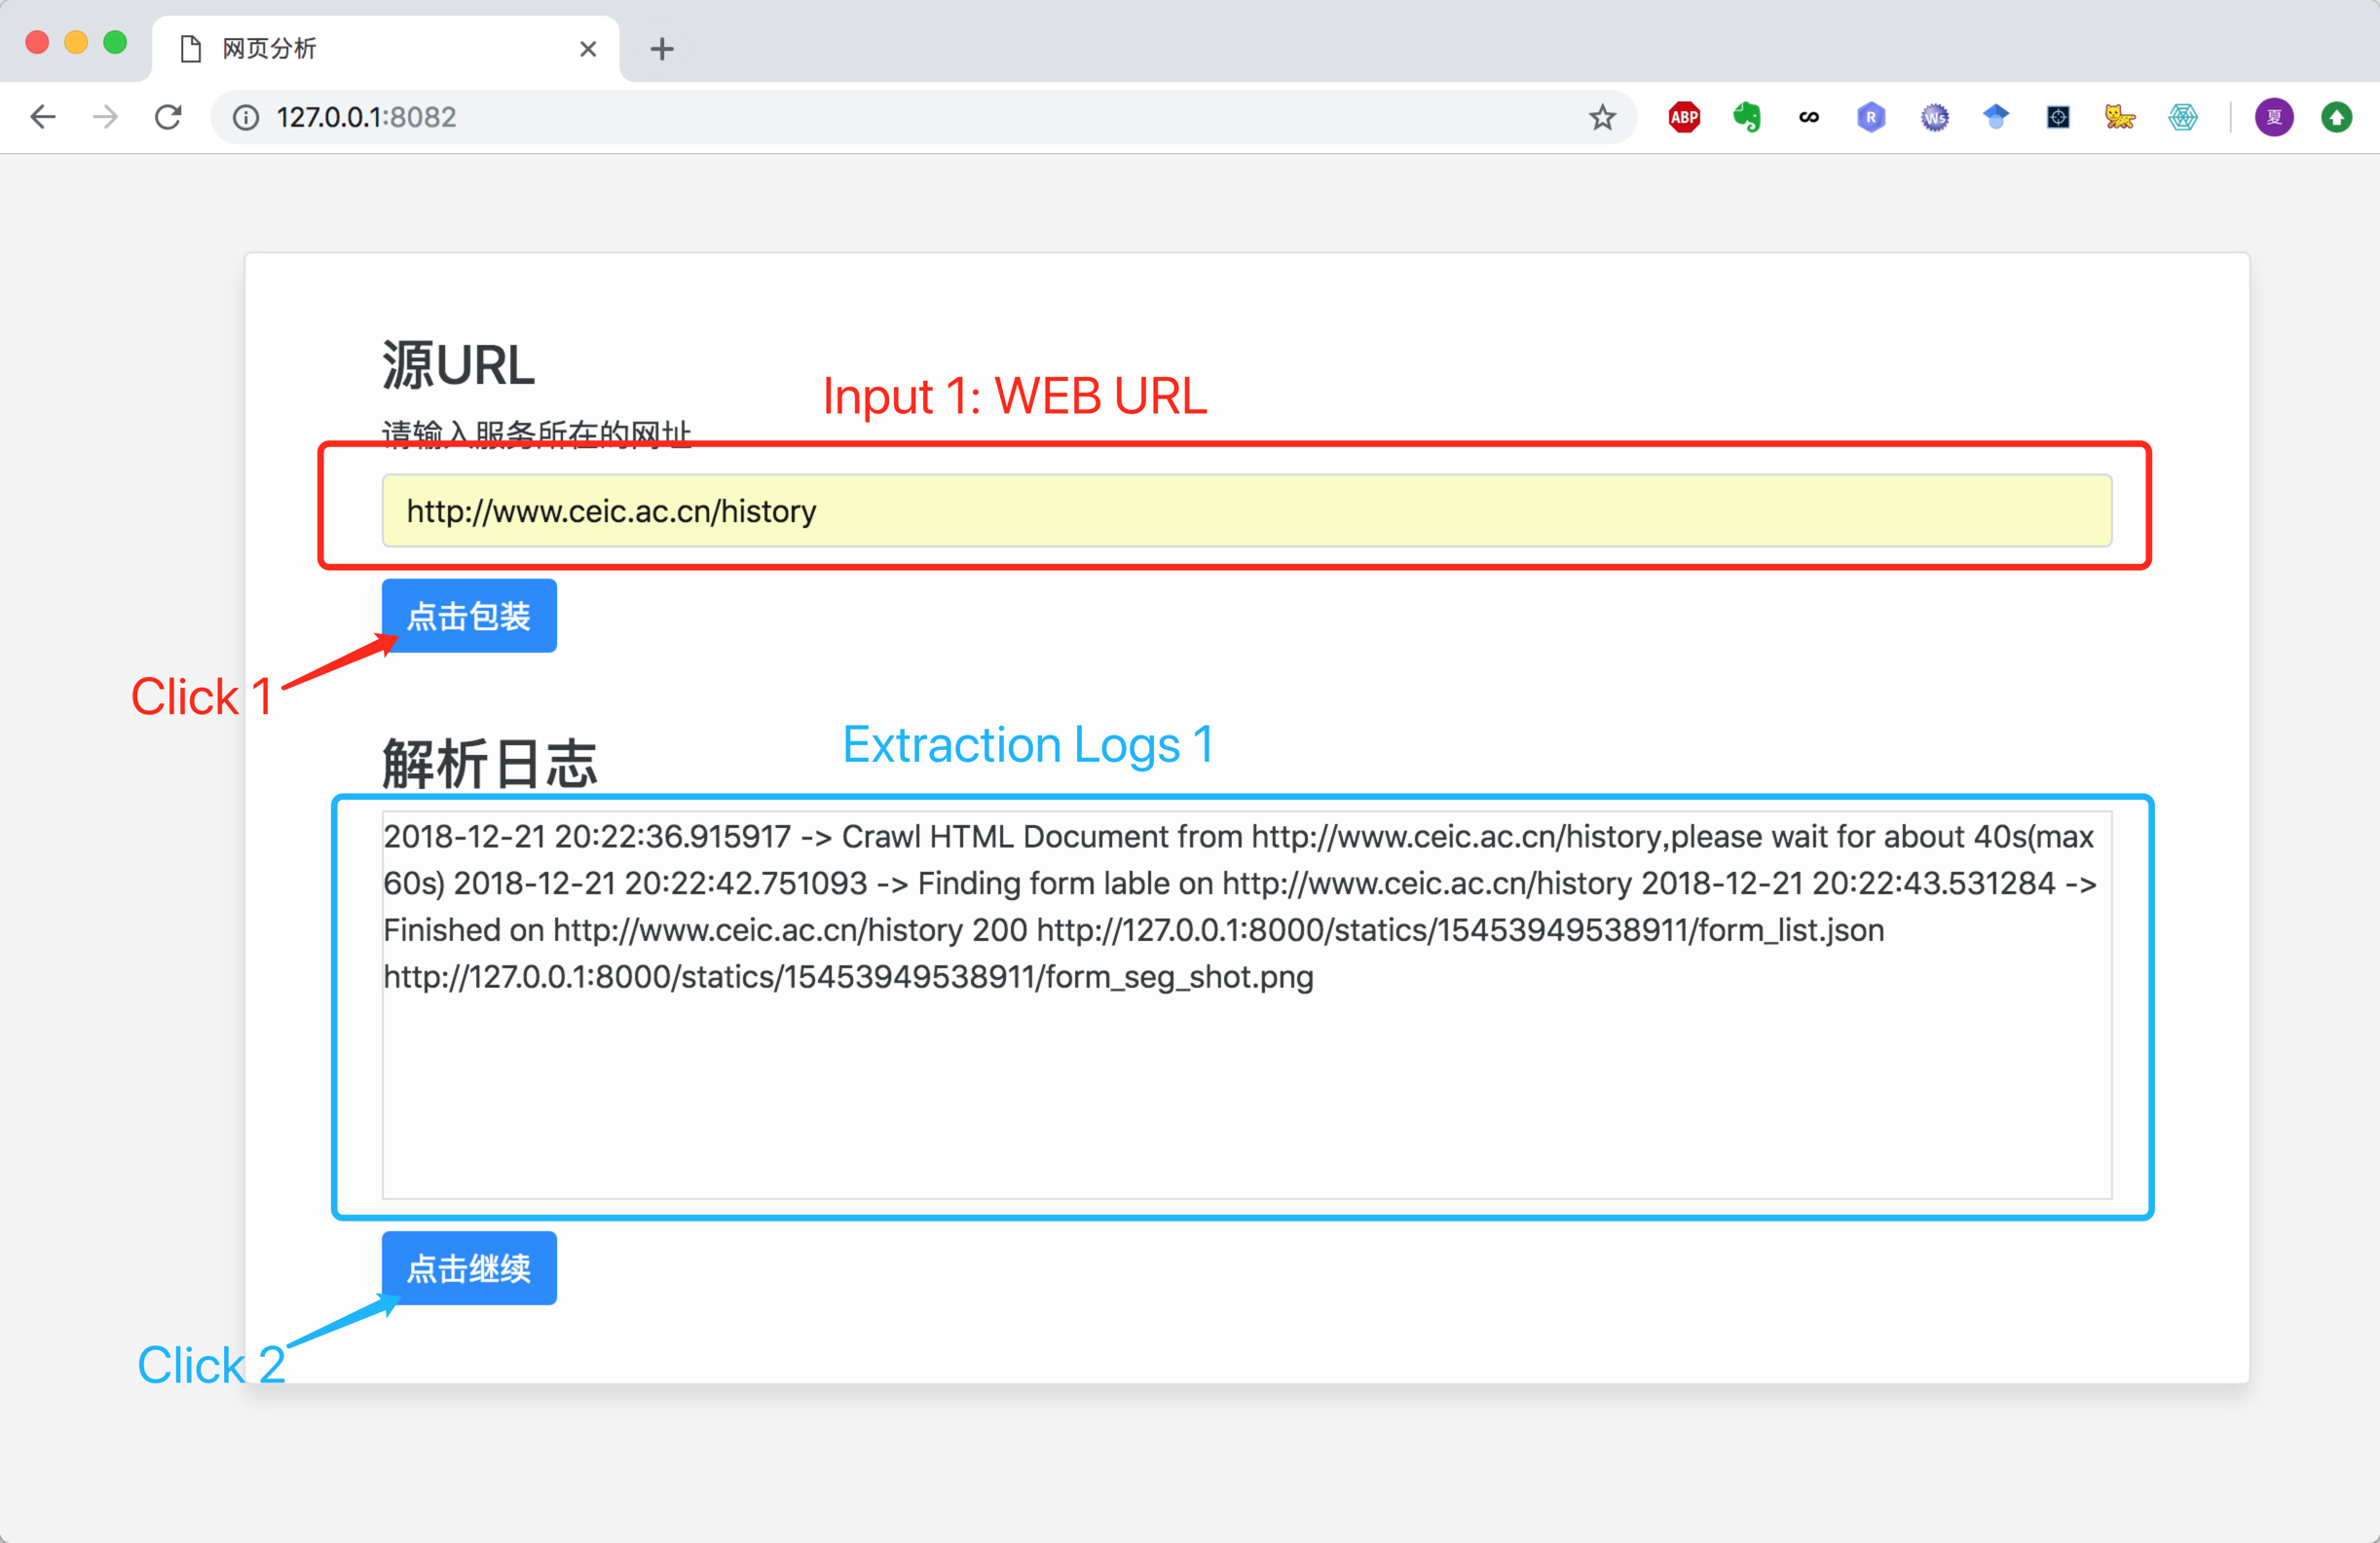The height and width of the screenshot is (1543, 2380).
Task: Open the purple hexagon R extension
Action: pos(1871,118)
